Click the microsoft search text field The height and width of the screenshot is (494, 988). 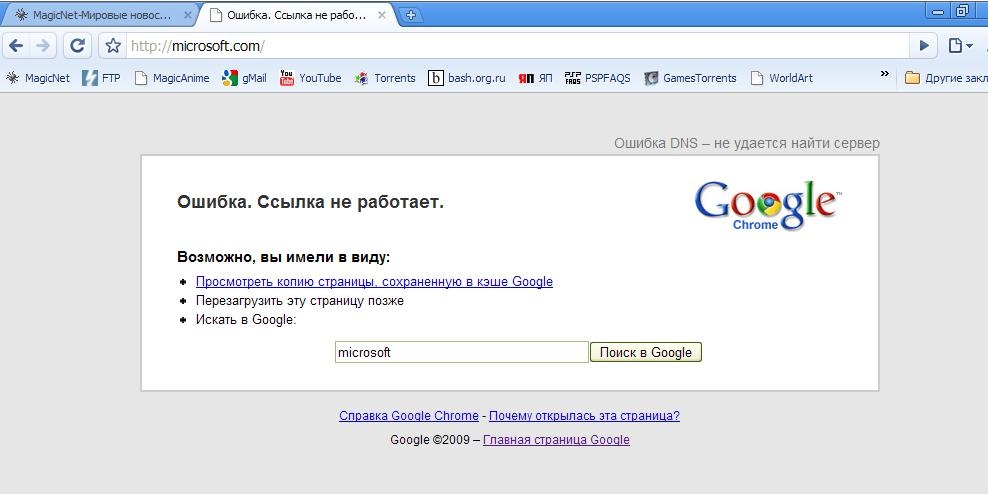click(x=461, y=352)
